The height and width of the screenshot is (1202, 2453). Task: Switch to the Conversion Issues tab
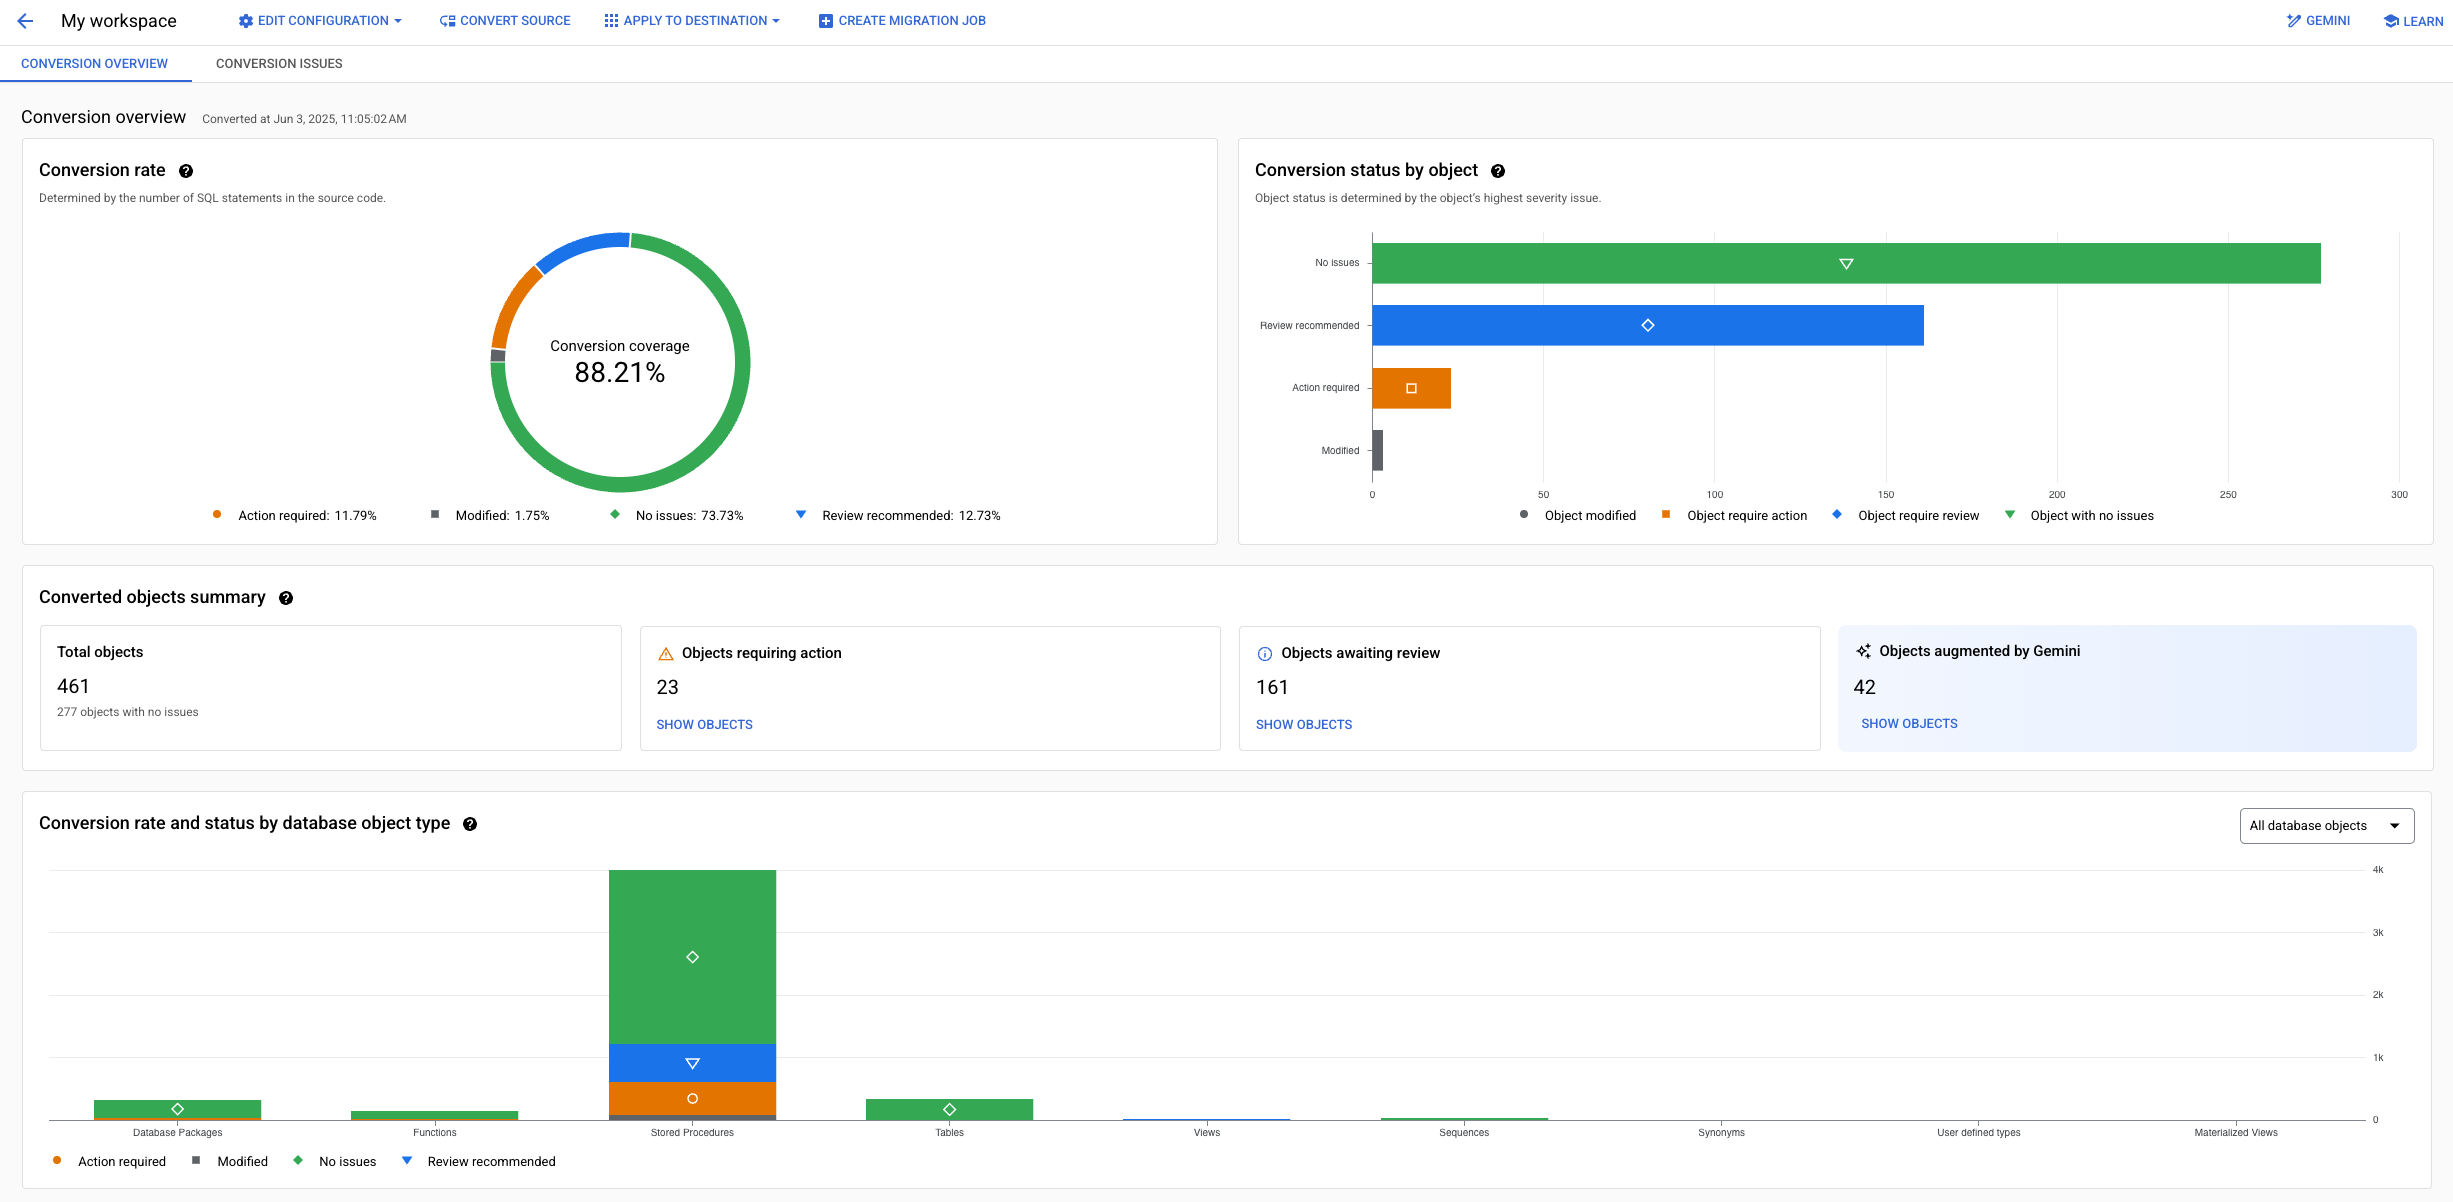[x=279, y=63]
